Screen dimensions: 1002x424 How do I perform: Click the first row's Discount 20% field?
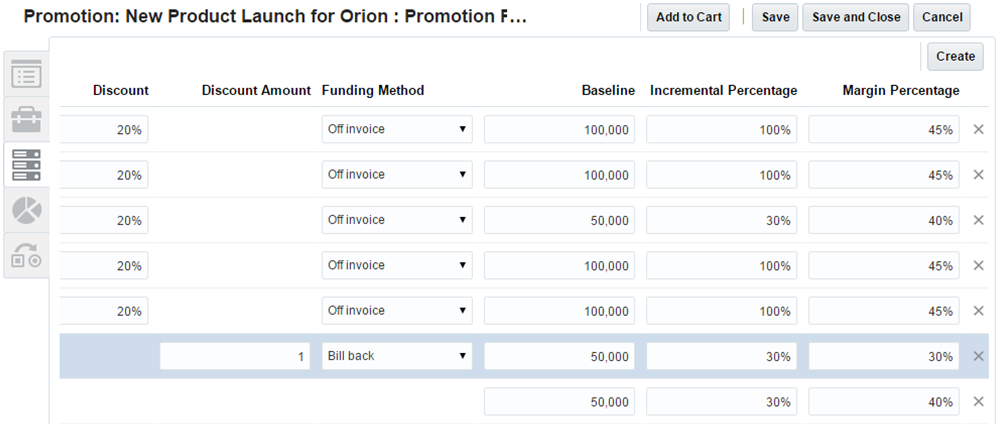click(x=104, y=129)
